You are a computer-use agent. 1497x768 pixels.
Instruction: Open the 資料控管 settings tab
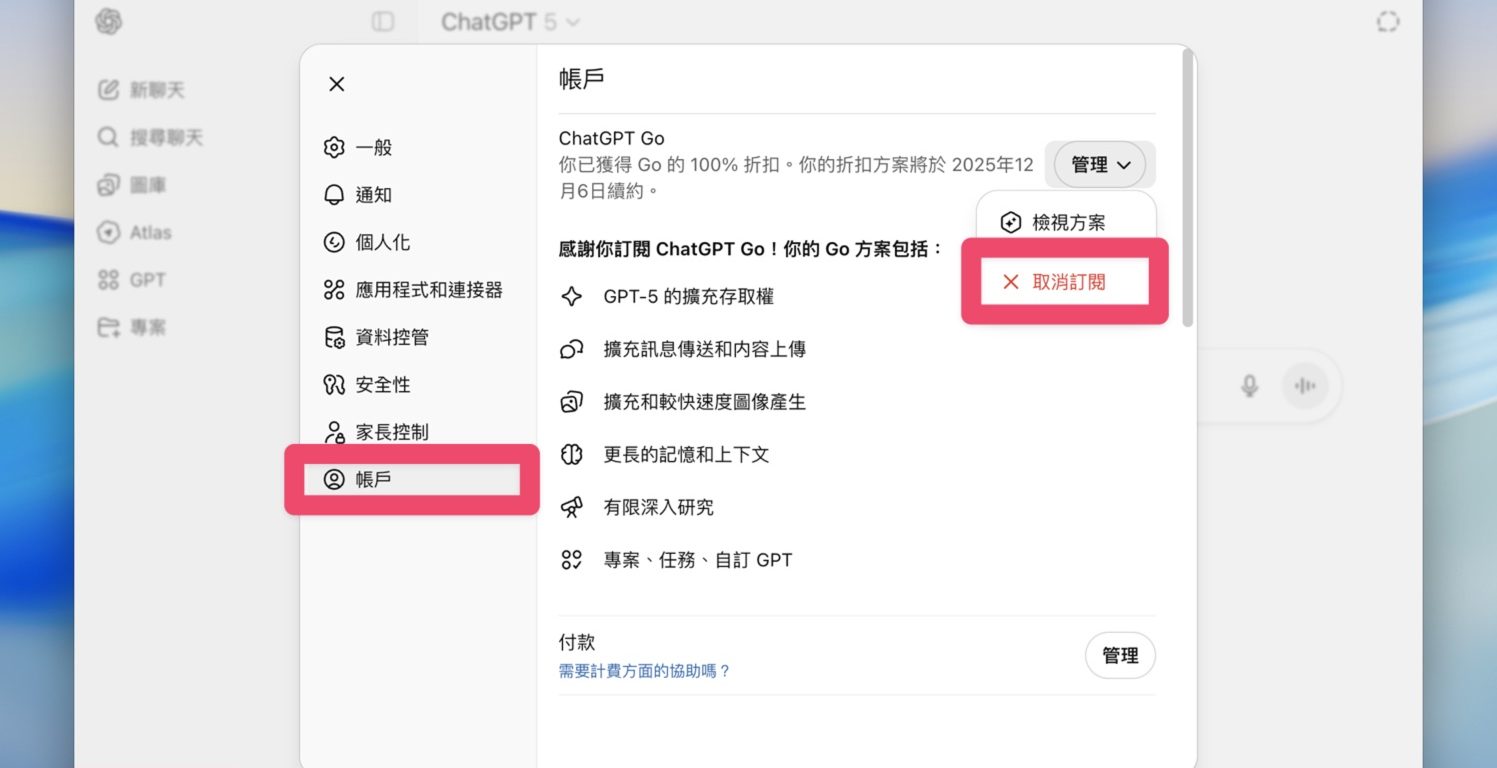tap(391, 338)
